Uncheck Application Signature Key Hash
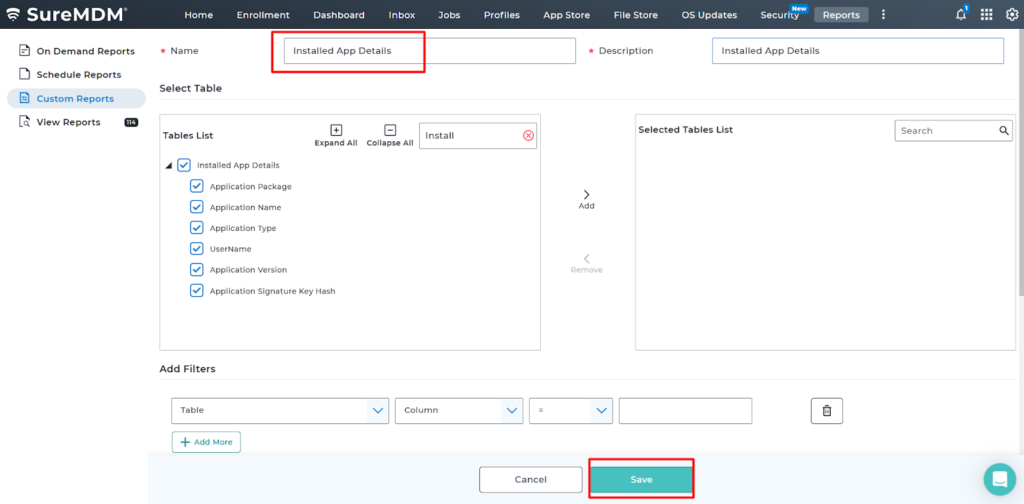The image size is (1024, 504). 197,291
